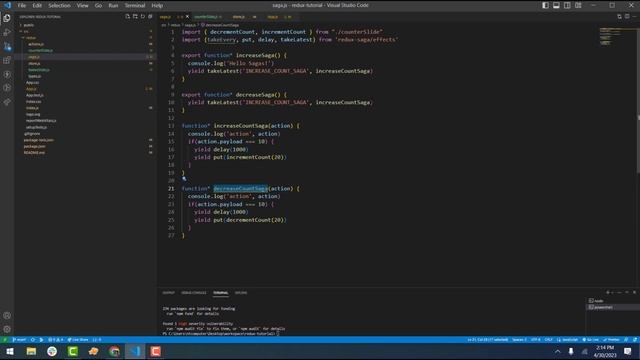Screen dimensions: 640x360
Task: Open the View menu
Action: (x=82, y=5)
